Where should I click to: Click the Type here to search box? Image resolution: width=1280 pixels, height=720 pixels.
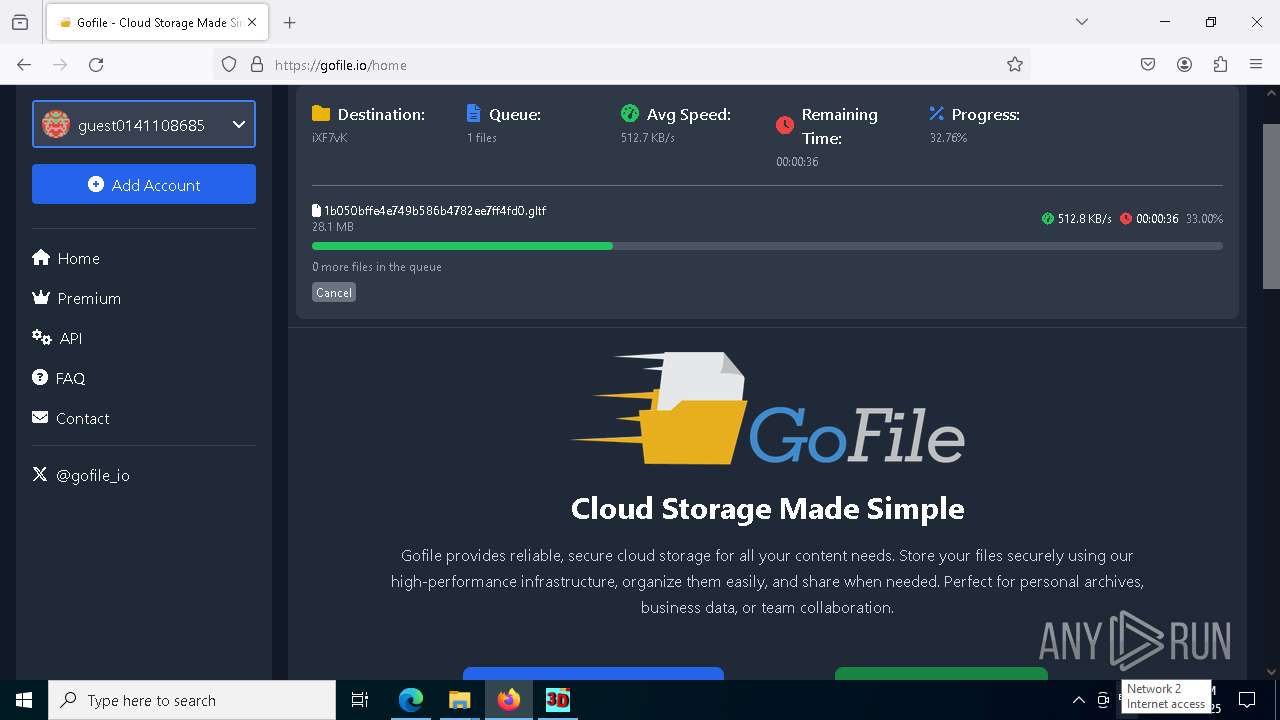pos(192,700)
